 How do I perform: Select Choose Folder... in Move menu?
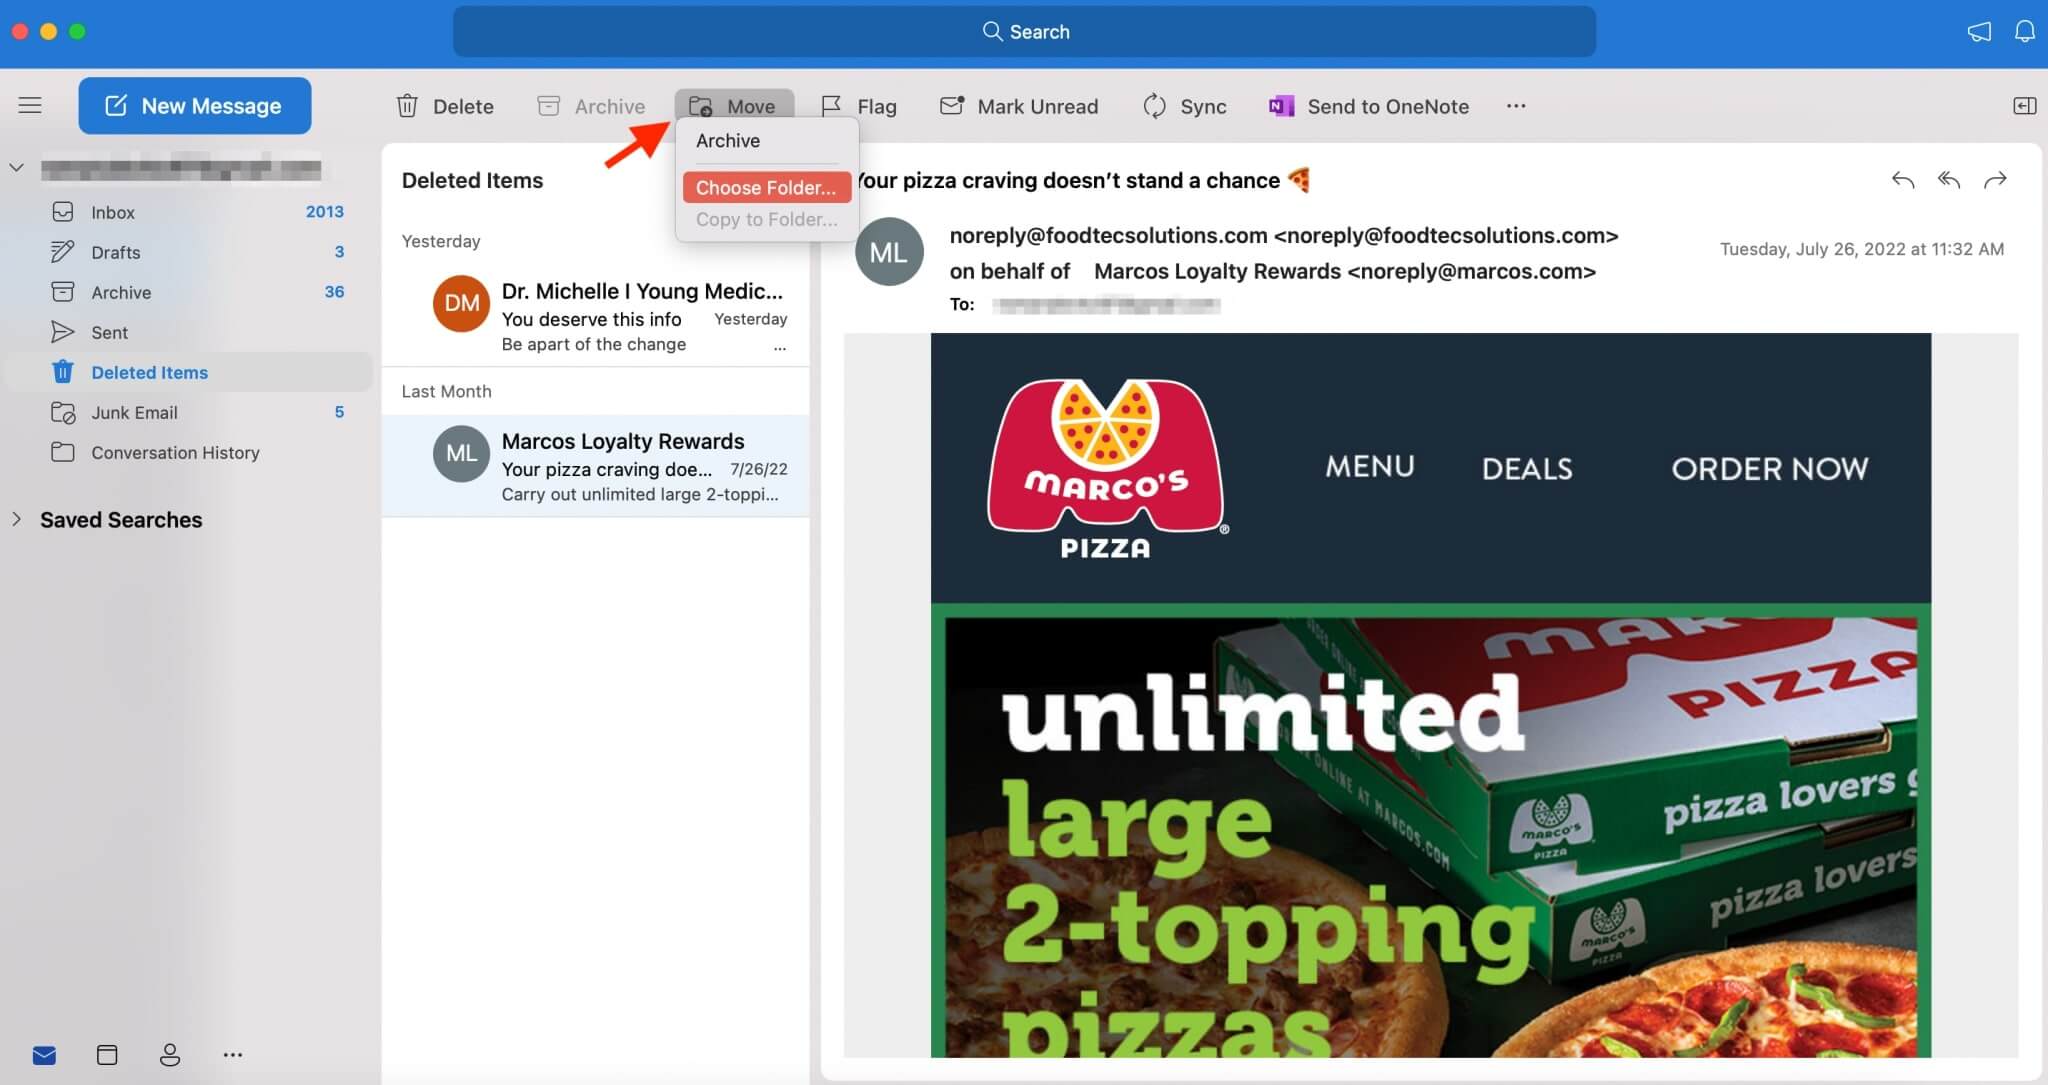tap(766, 187)
